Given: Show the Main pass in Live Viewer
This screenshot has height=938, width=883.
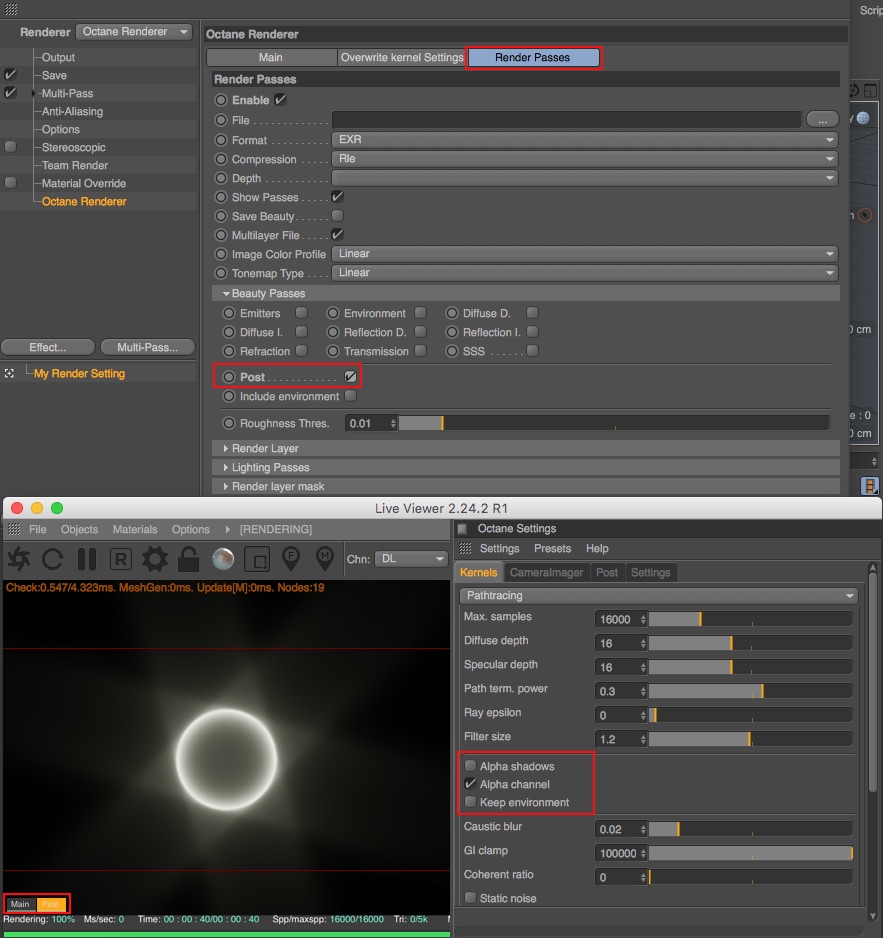Looking at the screenshot, I should coord(20,904).
